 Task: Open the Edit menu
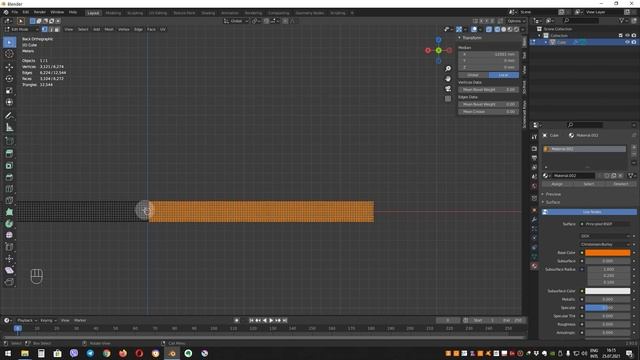(x=26, y=12)
